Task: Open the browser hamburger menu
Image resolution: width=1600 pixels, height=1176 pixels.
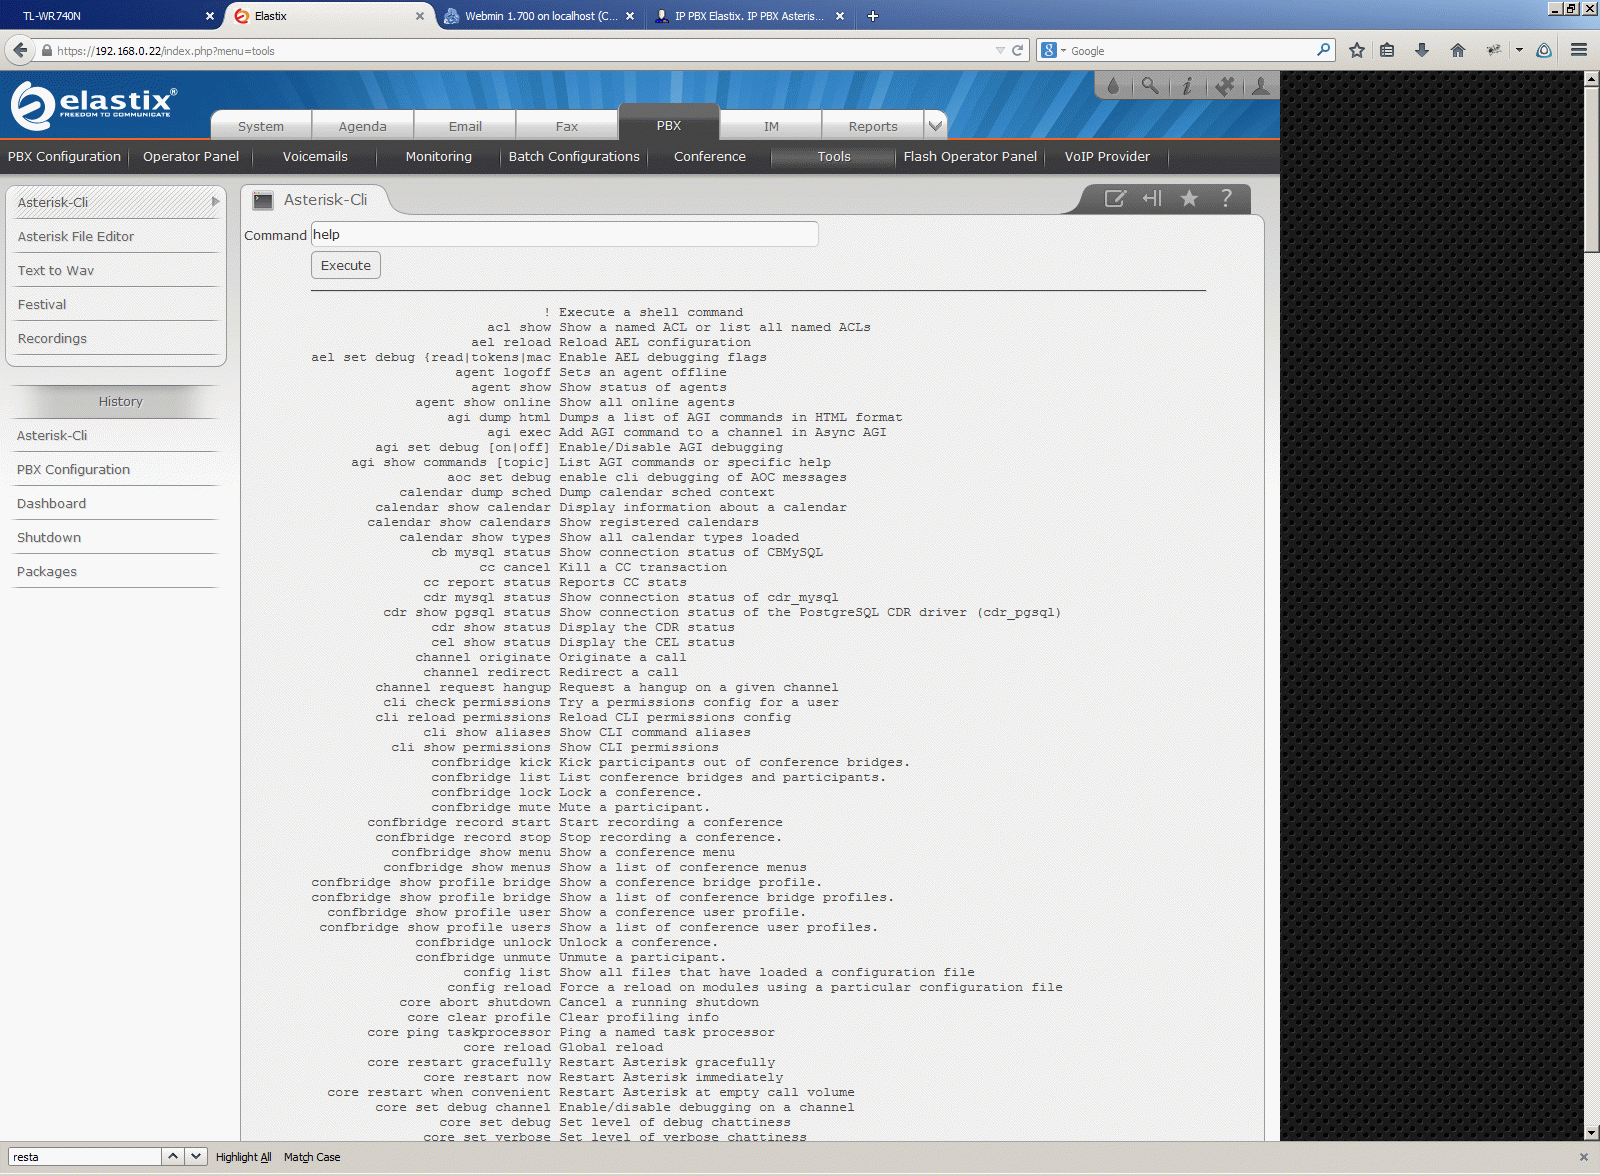Action: (x=1579, y=50)
